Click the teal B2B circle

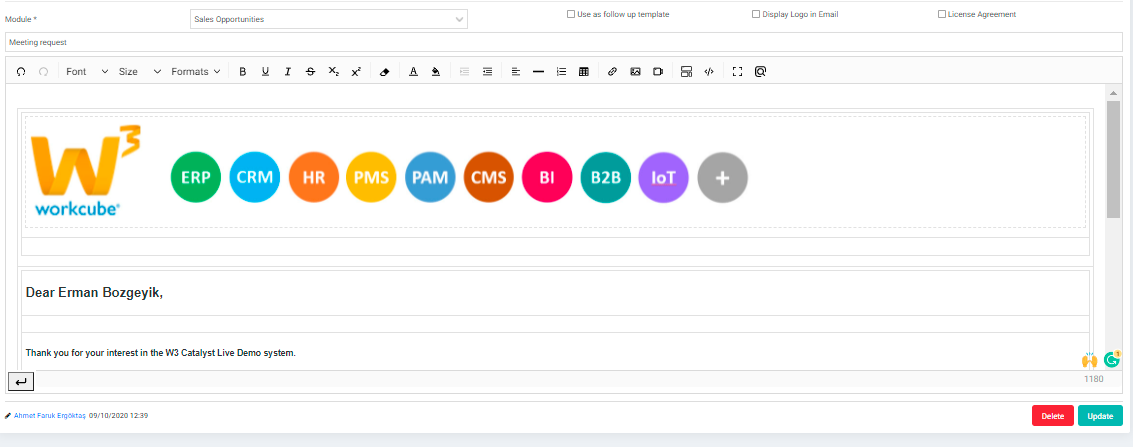pos(606,177)
